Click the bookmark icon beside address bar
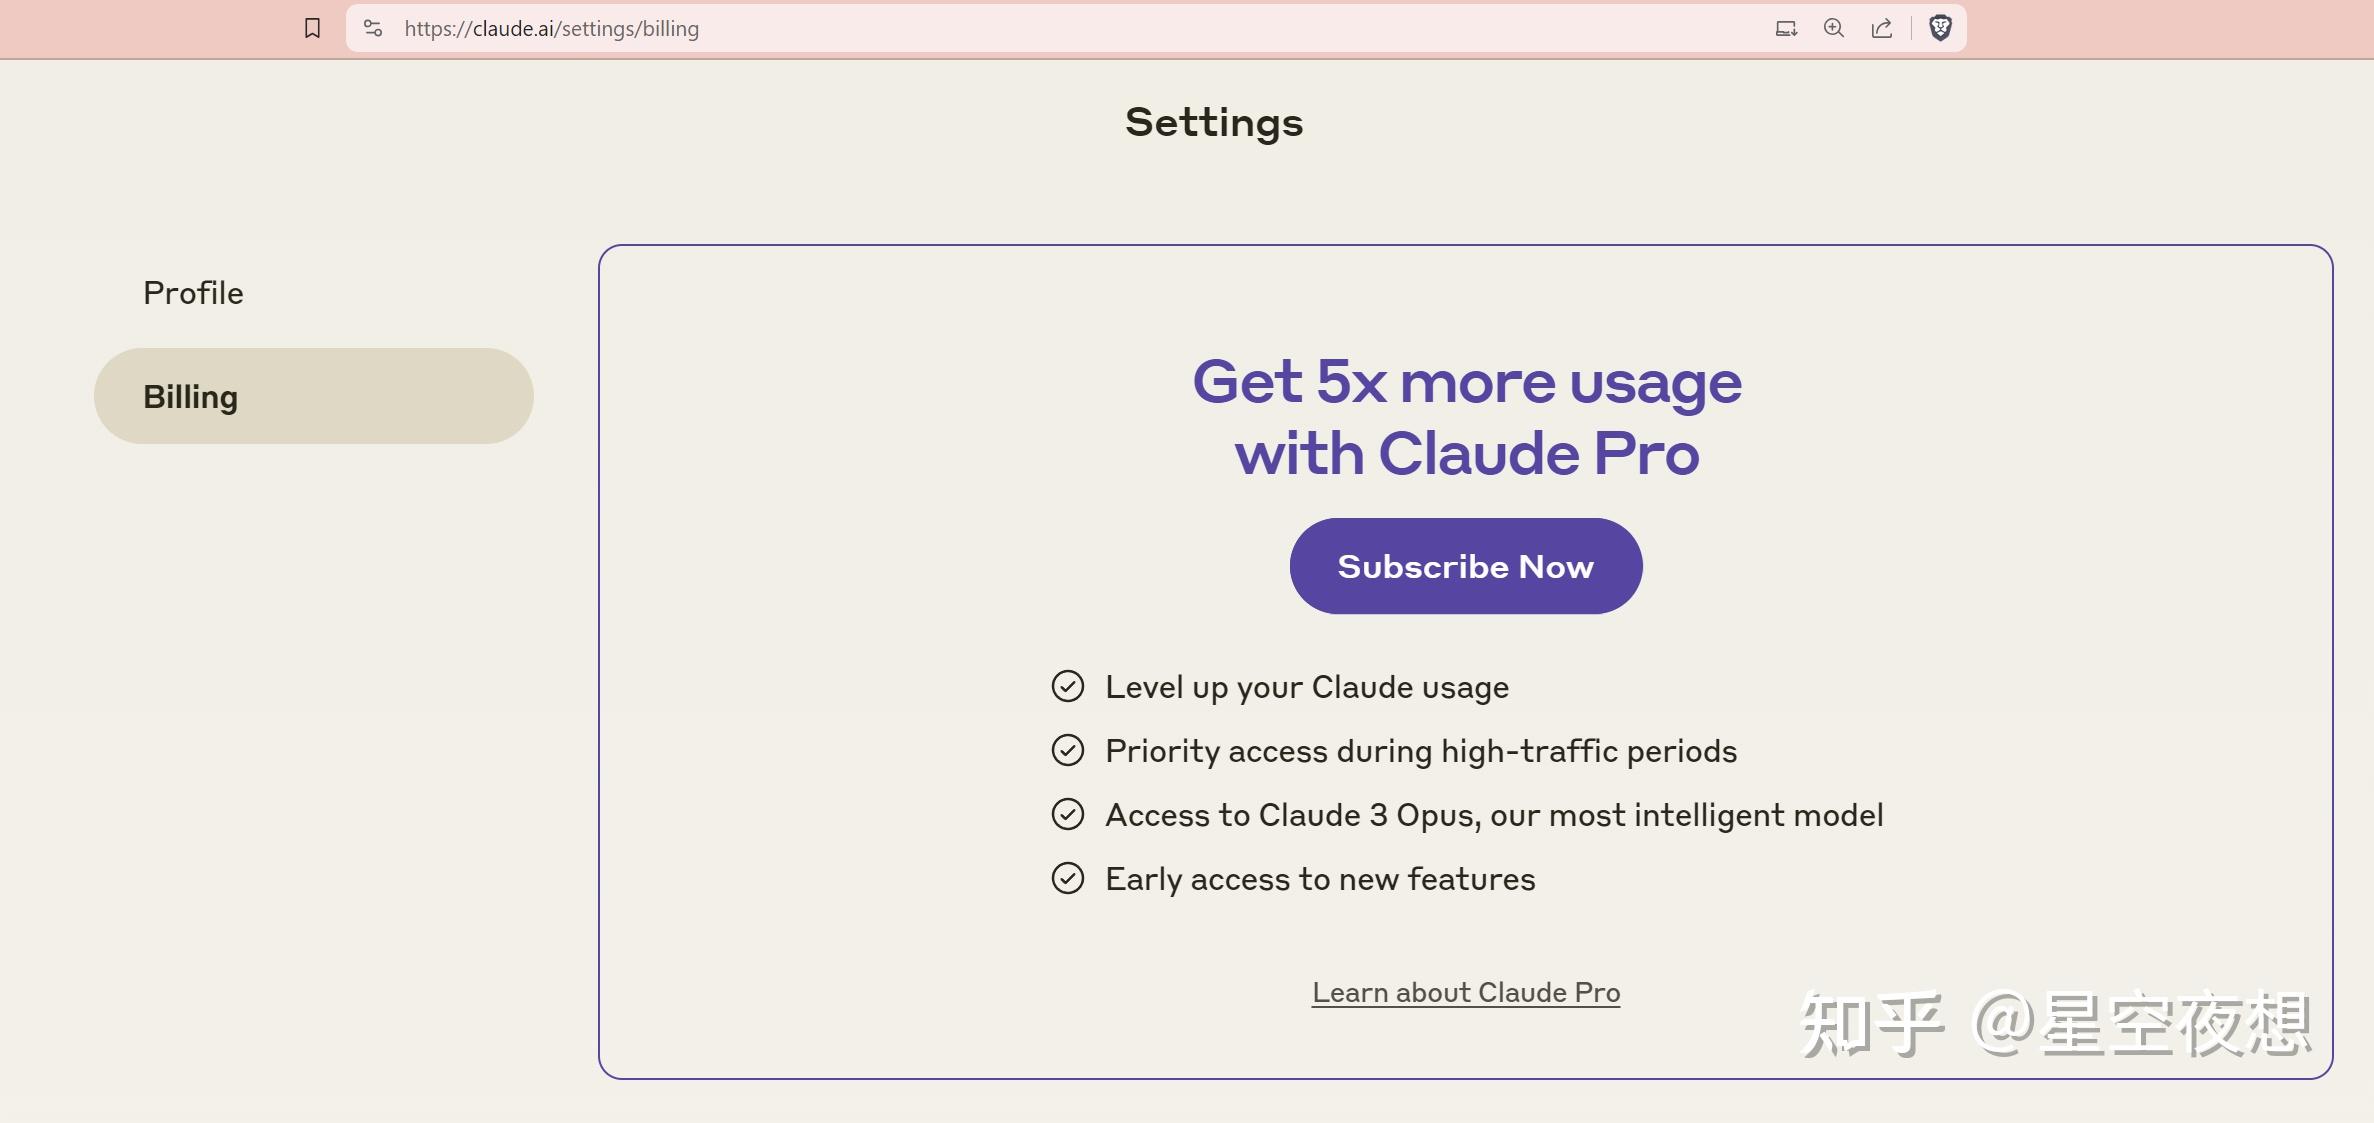2374x1123 pixels. pyautogui.click(x=312, y=28)
